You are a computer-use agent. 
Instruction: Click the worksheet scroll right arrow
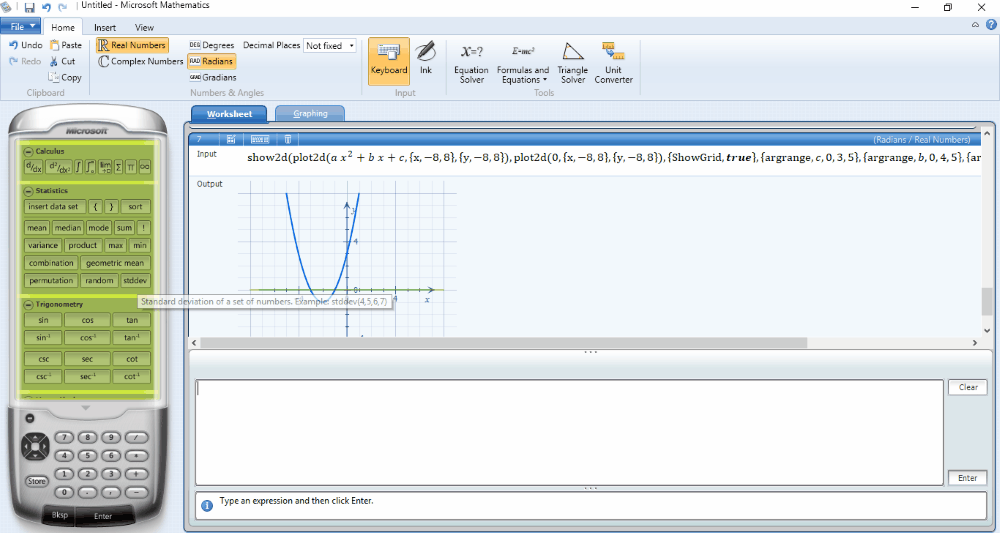[x=974, y=343]
